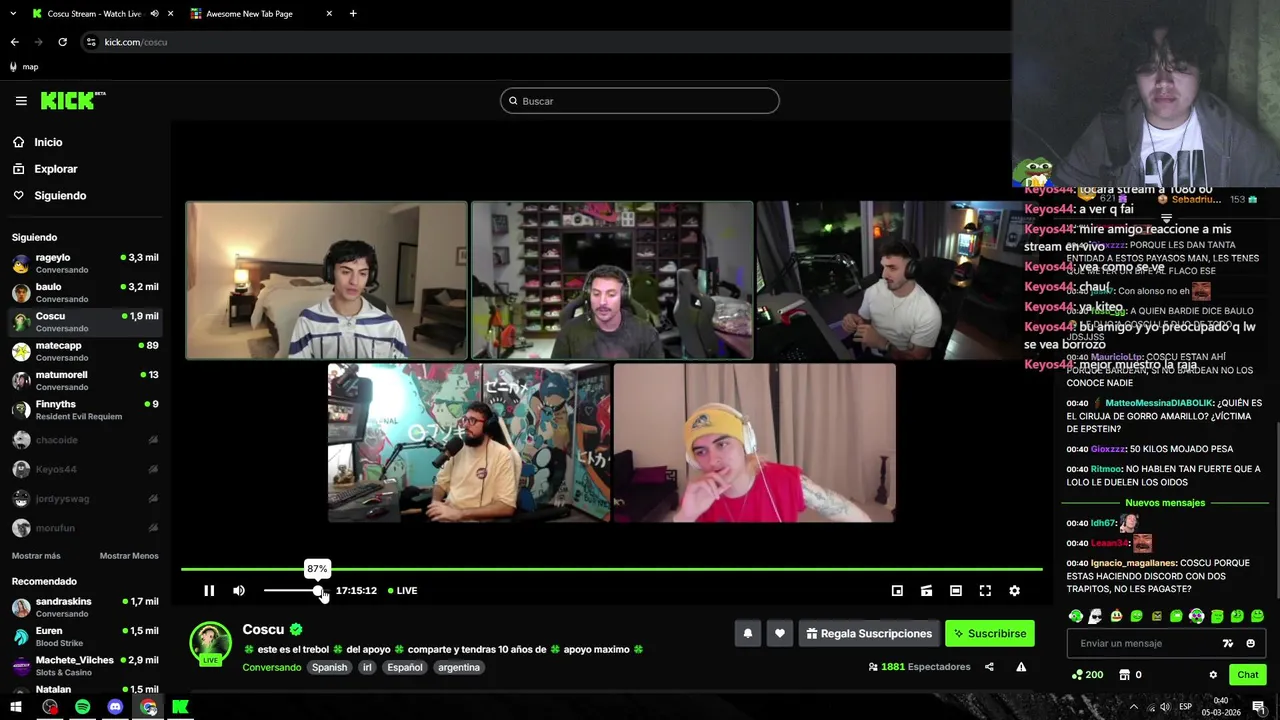The height and width of the screenshot is (720, 1280).
Task: Click the Spanish tag
Action: click(x=329, y=668)
